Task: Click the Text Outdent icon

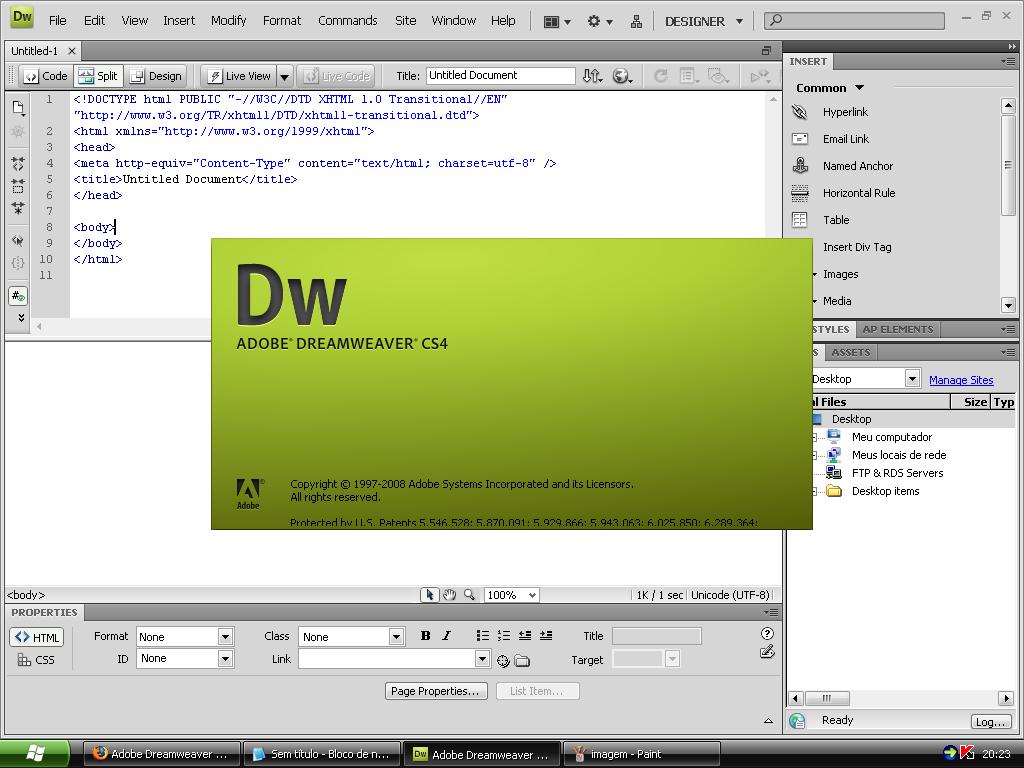Action: click(524, 635)
